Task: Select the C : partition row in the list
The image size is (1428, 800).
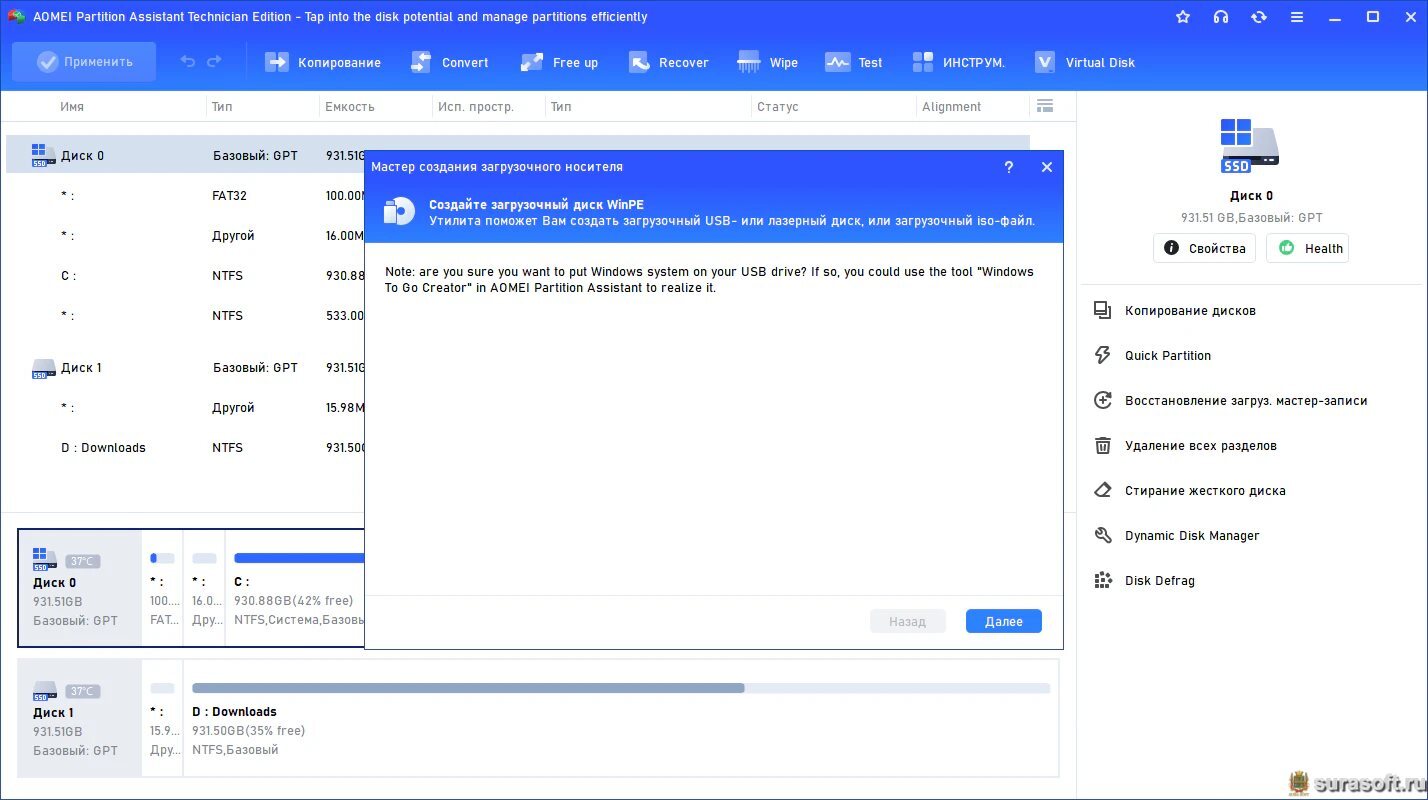Action: (x=184, y=275)
